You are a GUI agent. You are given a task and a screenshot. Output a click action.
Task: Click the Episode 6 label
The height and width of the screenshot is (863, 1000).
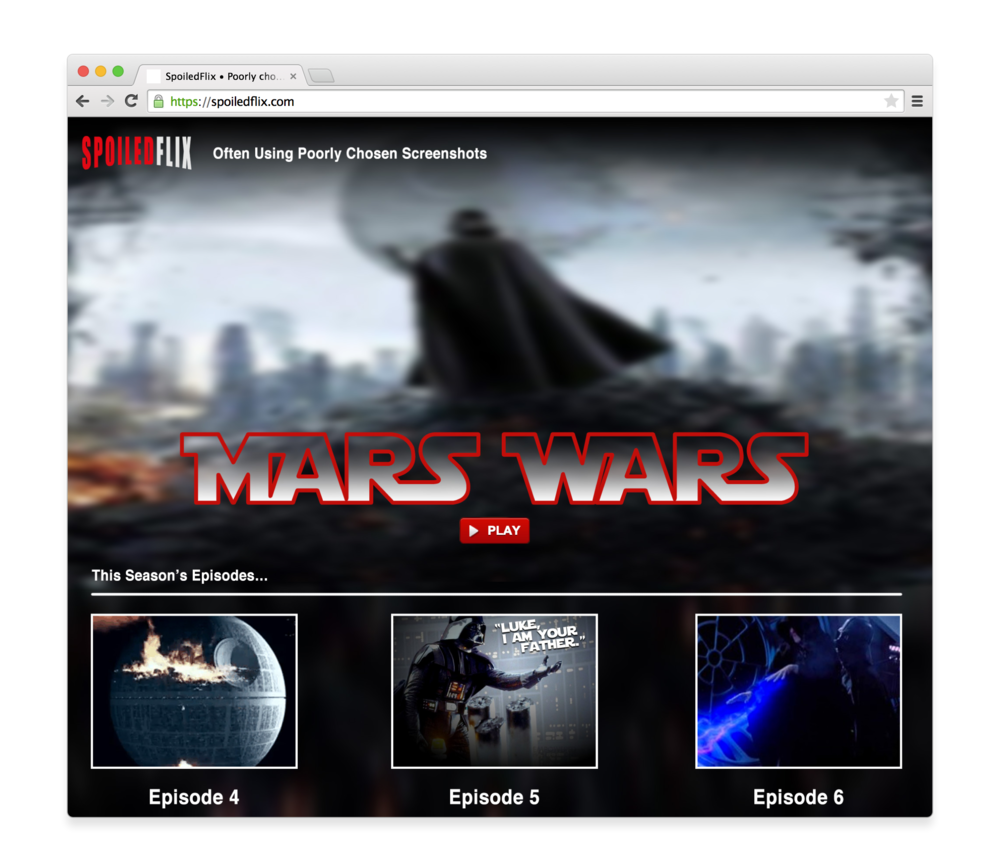[x=798, y=797]
